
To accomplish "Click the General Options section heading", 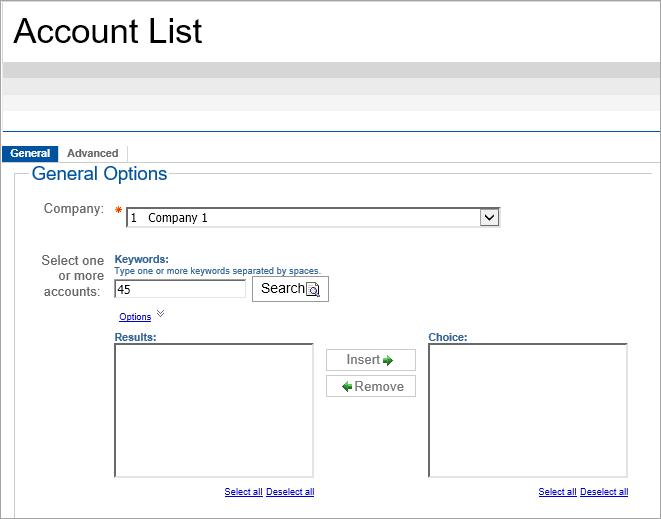I will (100, 174).
